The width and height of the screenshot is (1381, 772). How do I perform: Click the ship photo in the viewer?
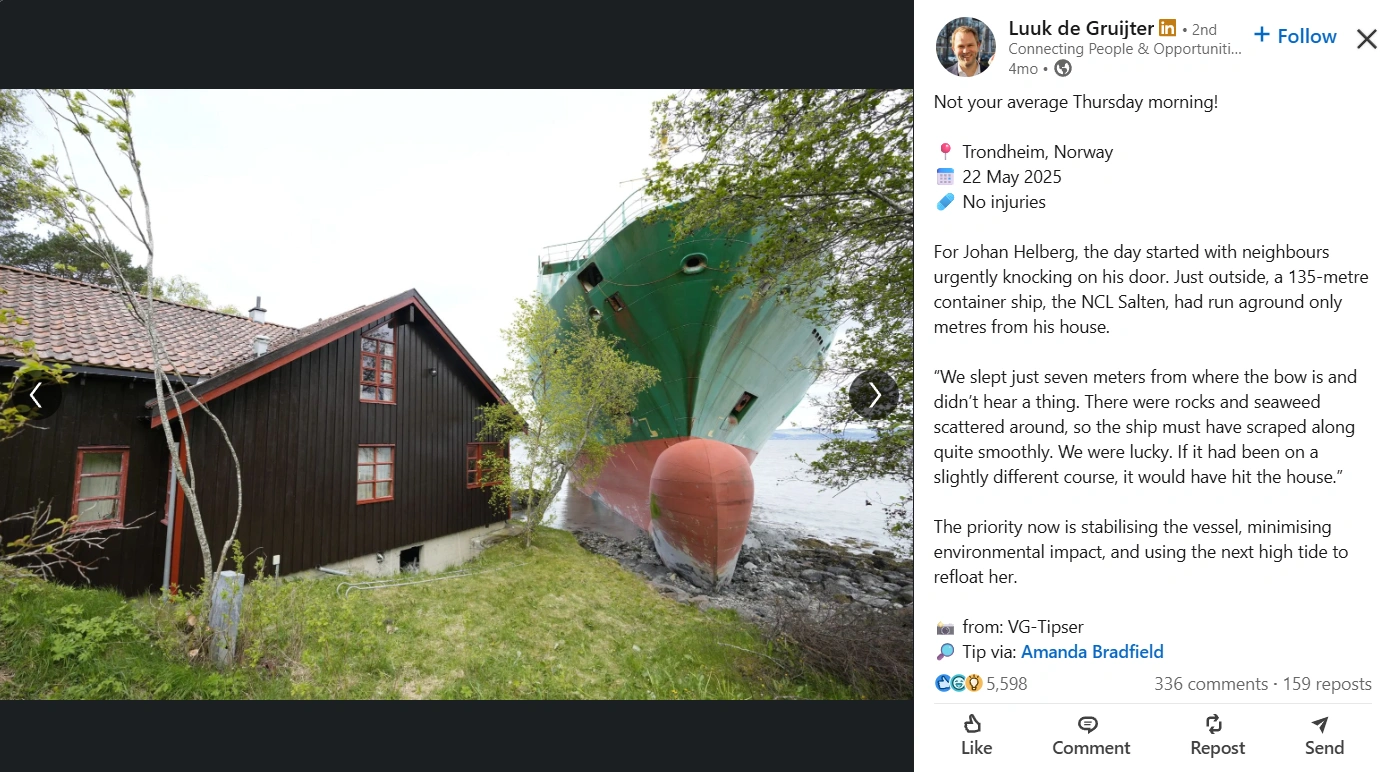pyautogui.click(x=456, y=394)
